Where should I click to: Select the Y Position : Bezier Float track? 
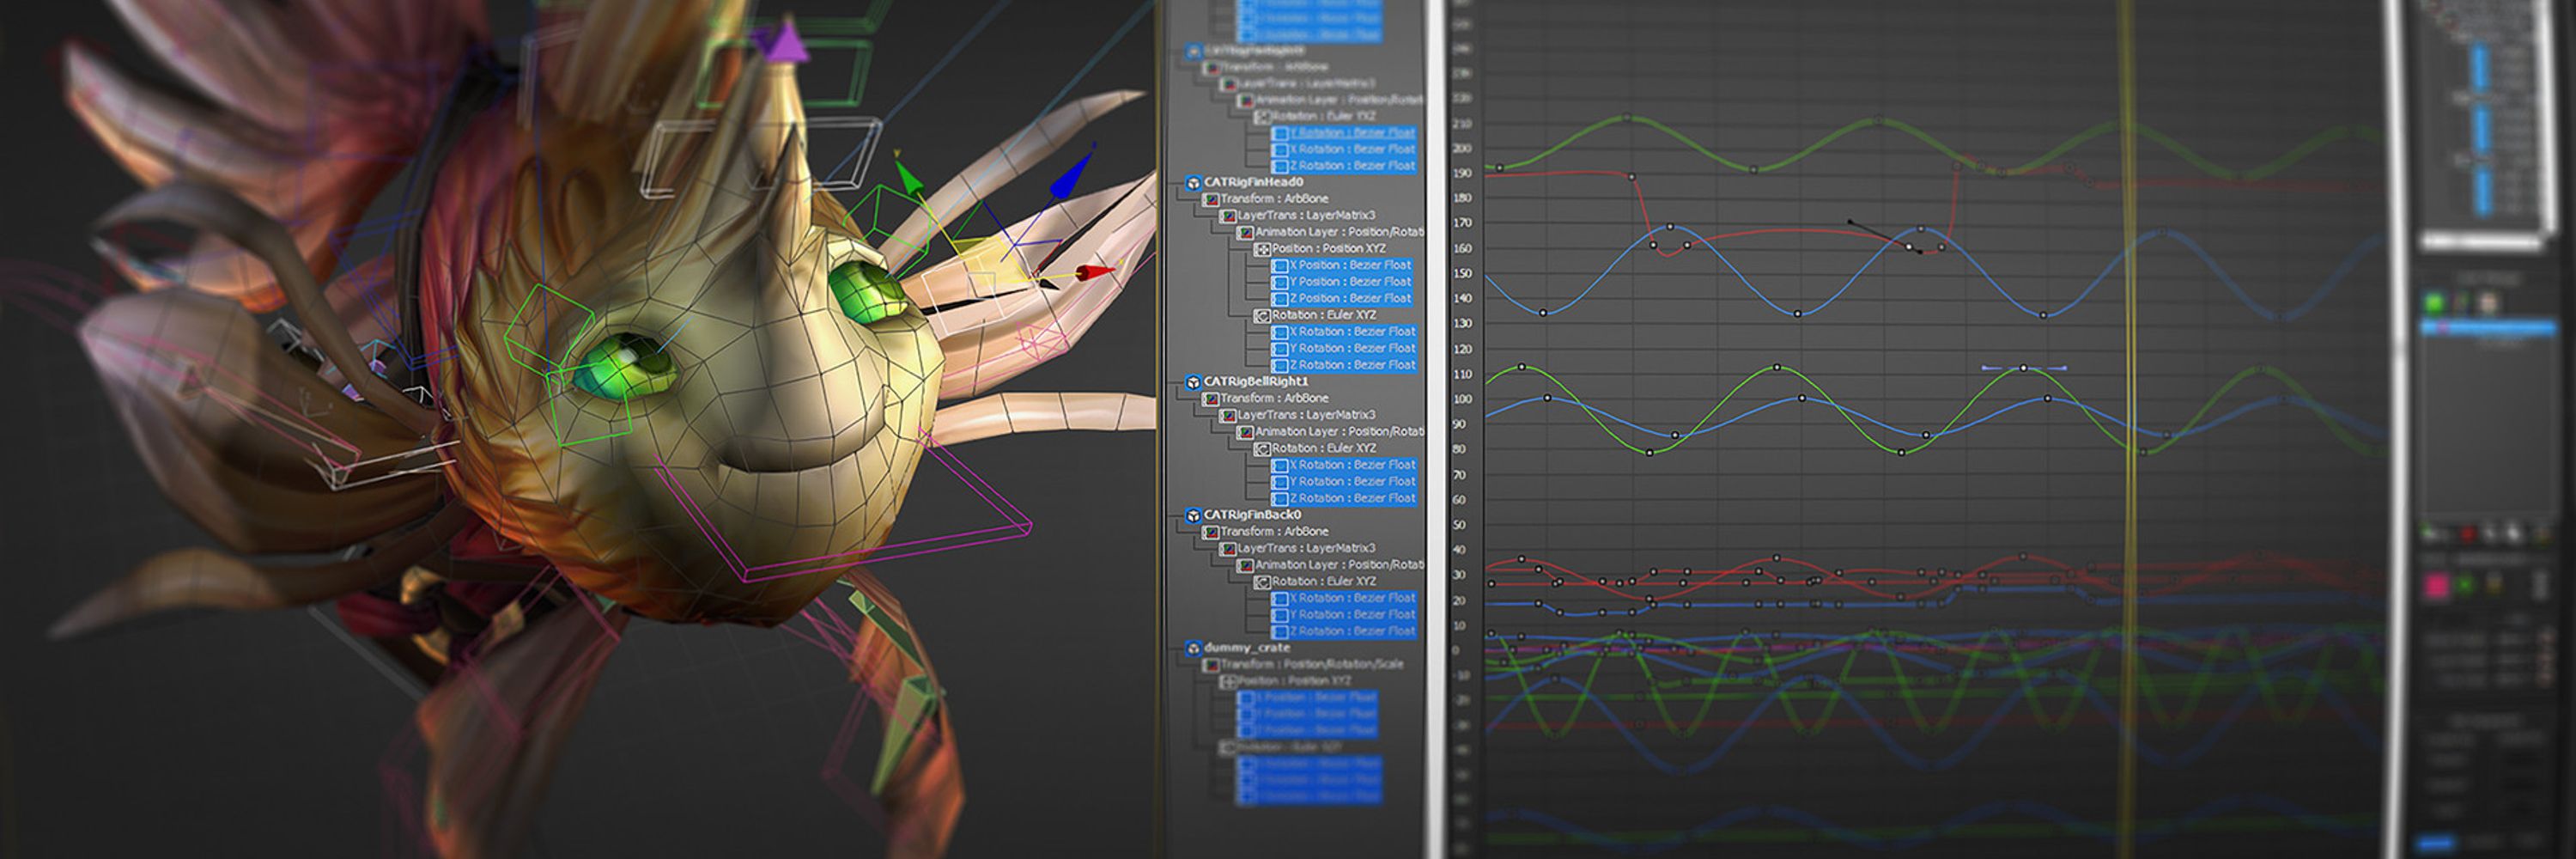tap(1344, 282)
